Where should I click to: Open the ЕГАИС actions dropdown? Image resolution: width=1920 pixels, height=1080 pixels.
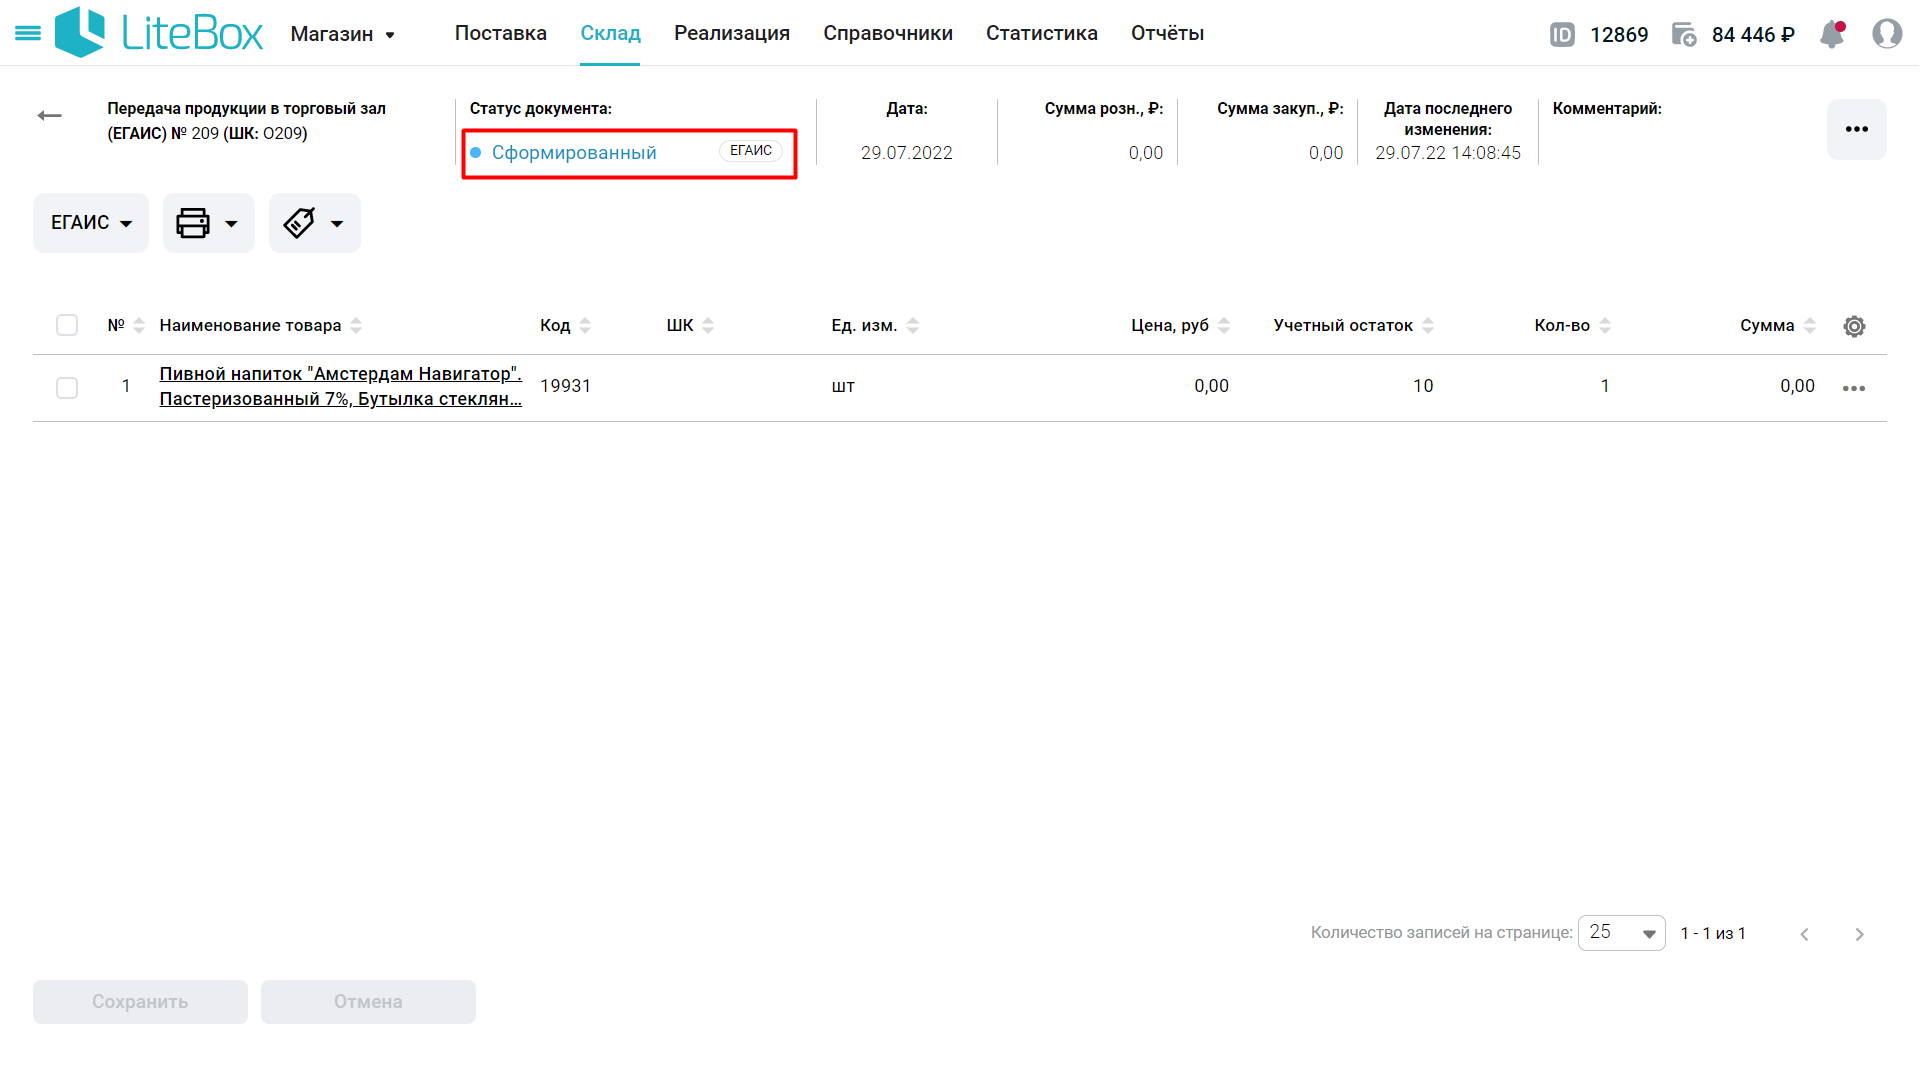tap(91, 223)
